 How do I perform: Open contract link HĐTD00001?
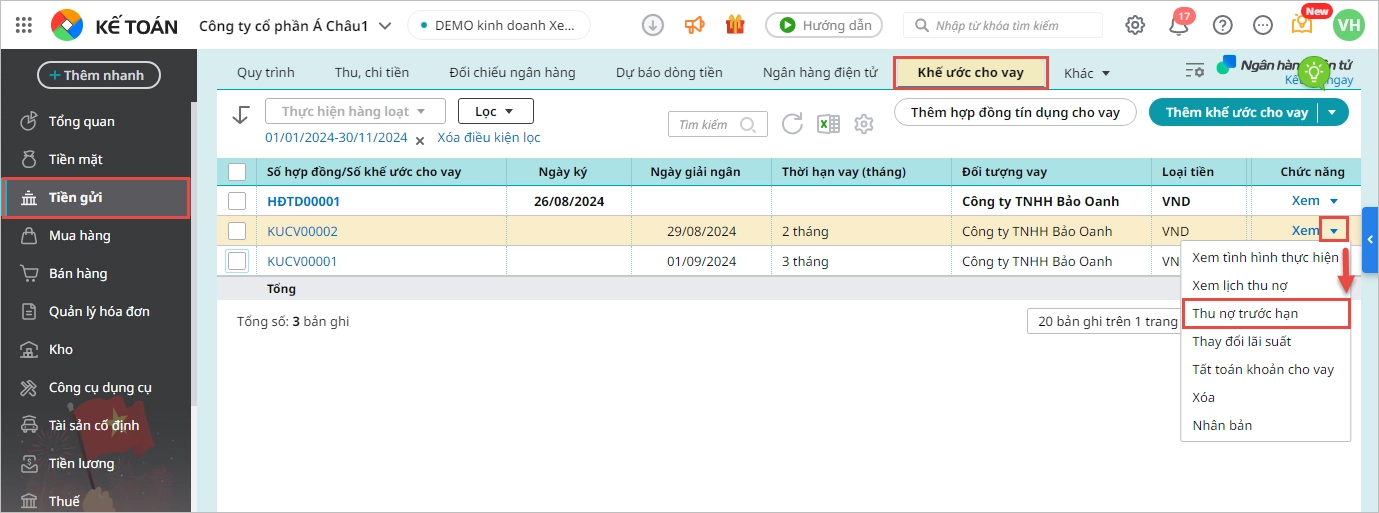tap(304, 201)
